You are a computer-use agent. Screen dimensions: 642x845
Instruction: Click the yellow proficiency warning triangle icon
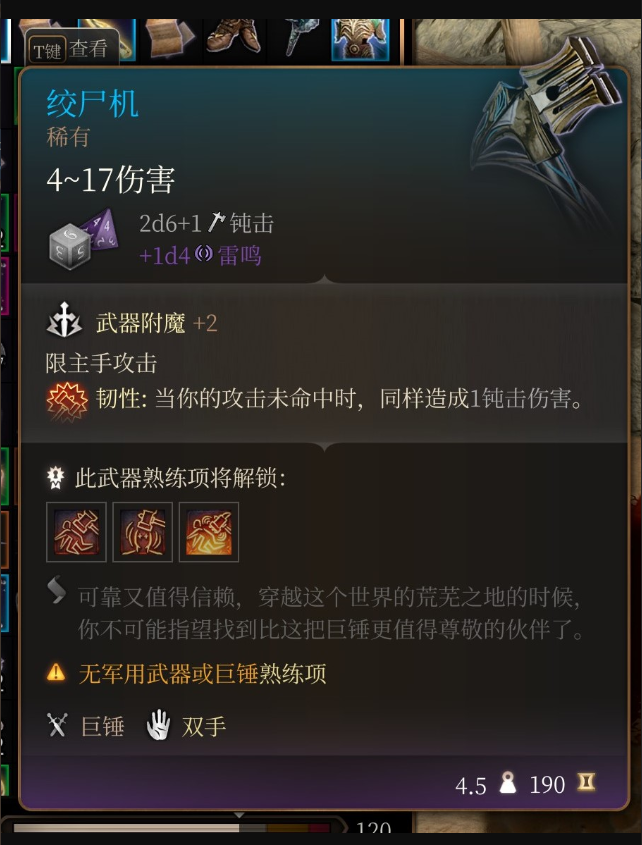coord(56,673)
